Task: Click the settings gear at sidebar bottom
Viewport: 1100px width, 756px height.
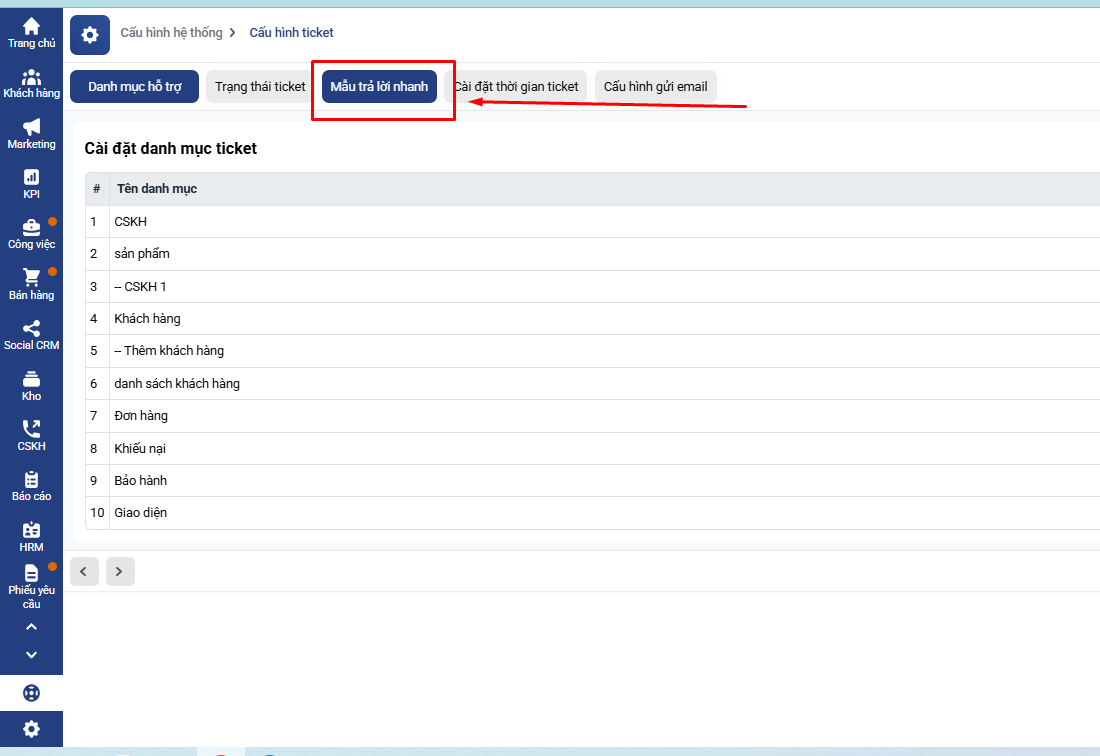Action: click(31, 729)
